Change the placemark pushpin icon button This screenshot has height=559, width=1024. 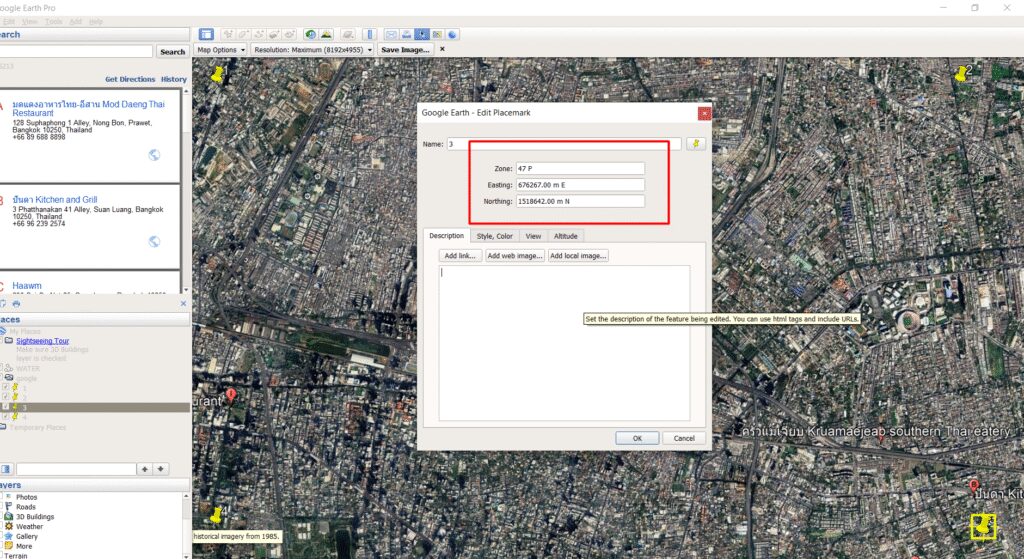coord(696,144)
